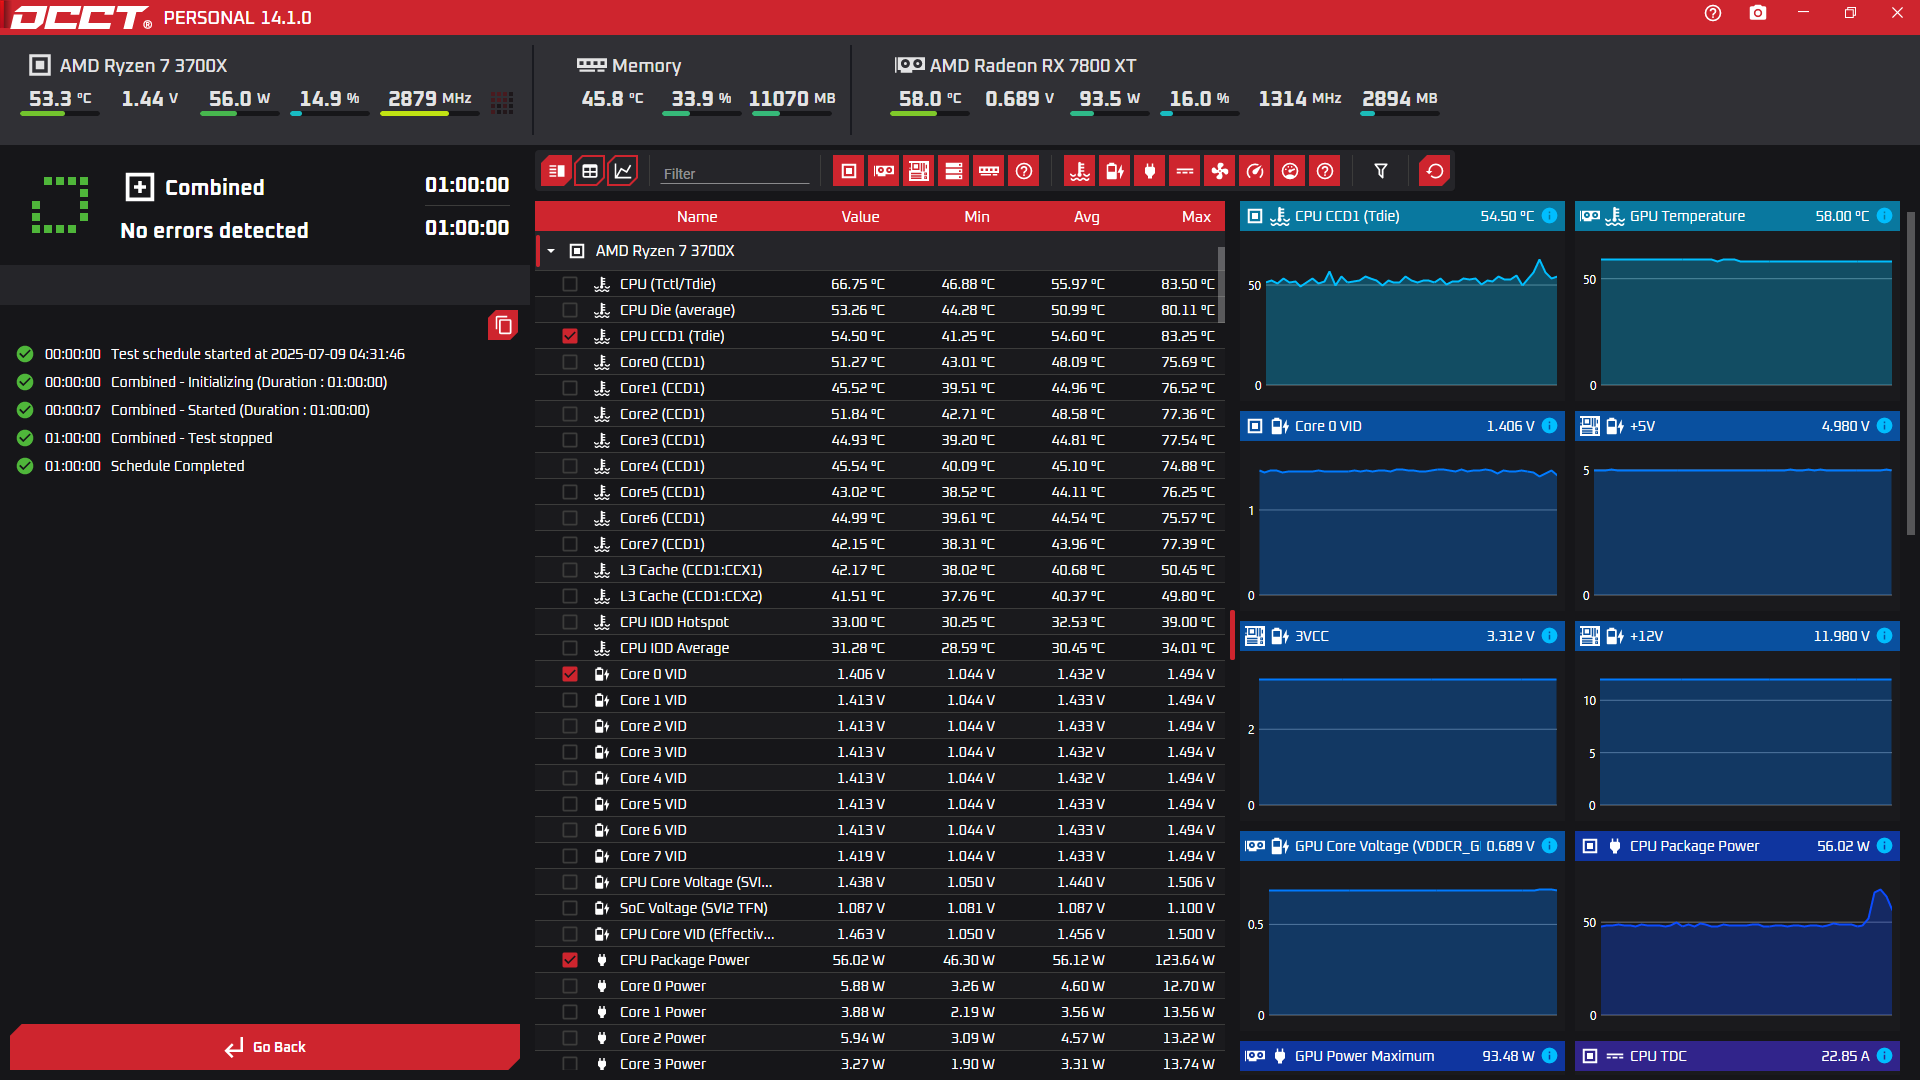Toggle the temperature sensor type filter

click(1080, 171)
